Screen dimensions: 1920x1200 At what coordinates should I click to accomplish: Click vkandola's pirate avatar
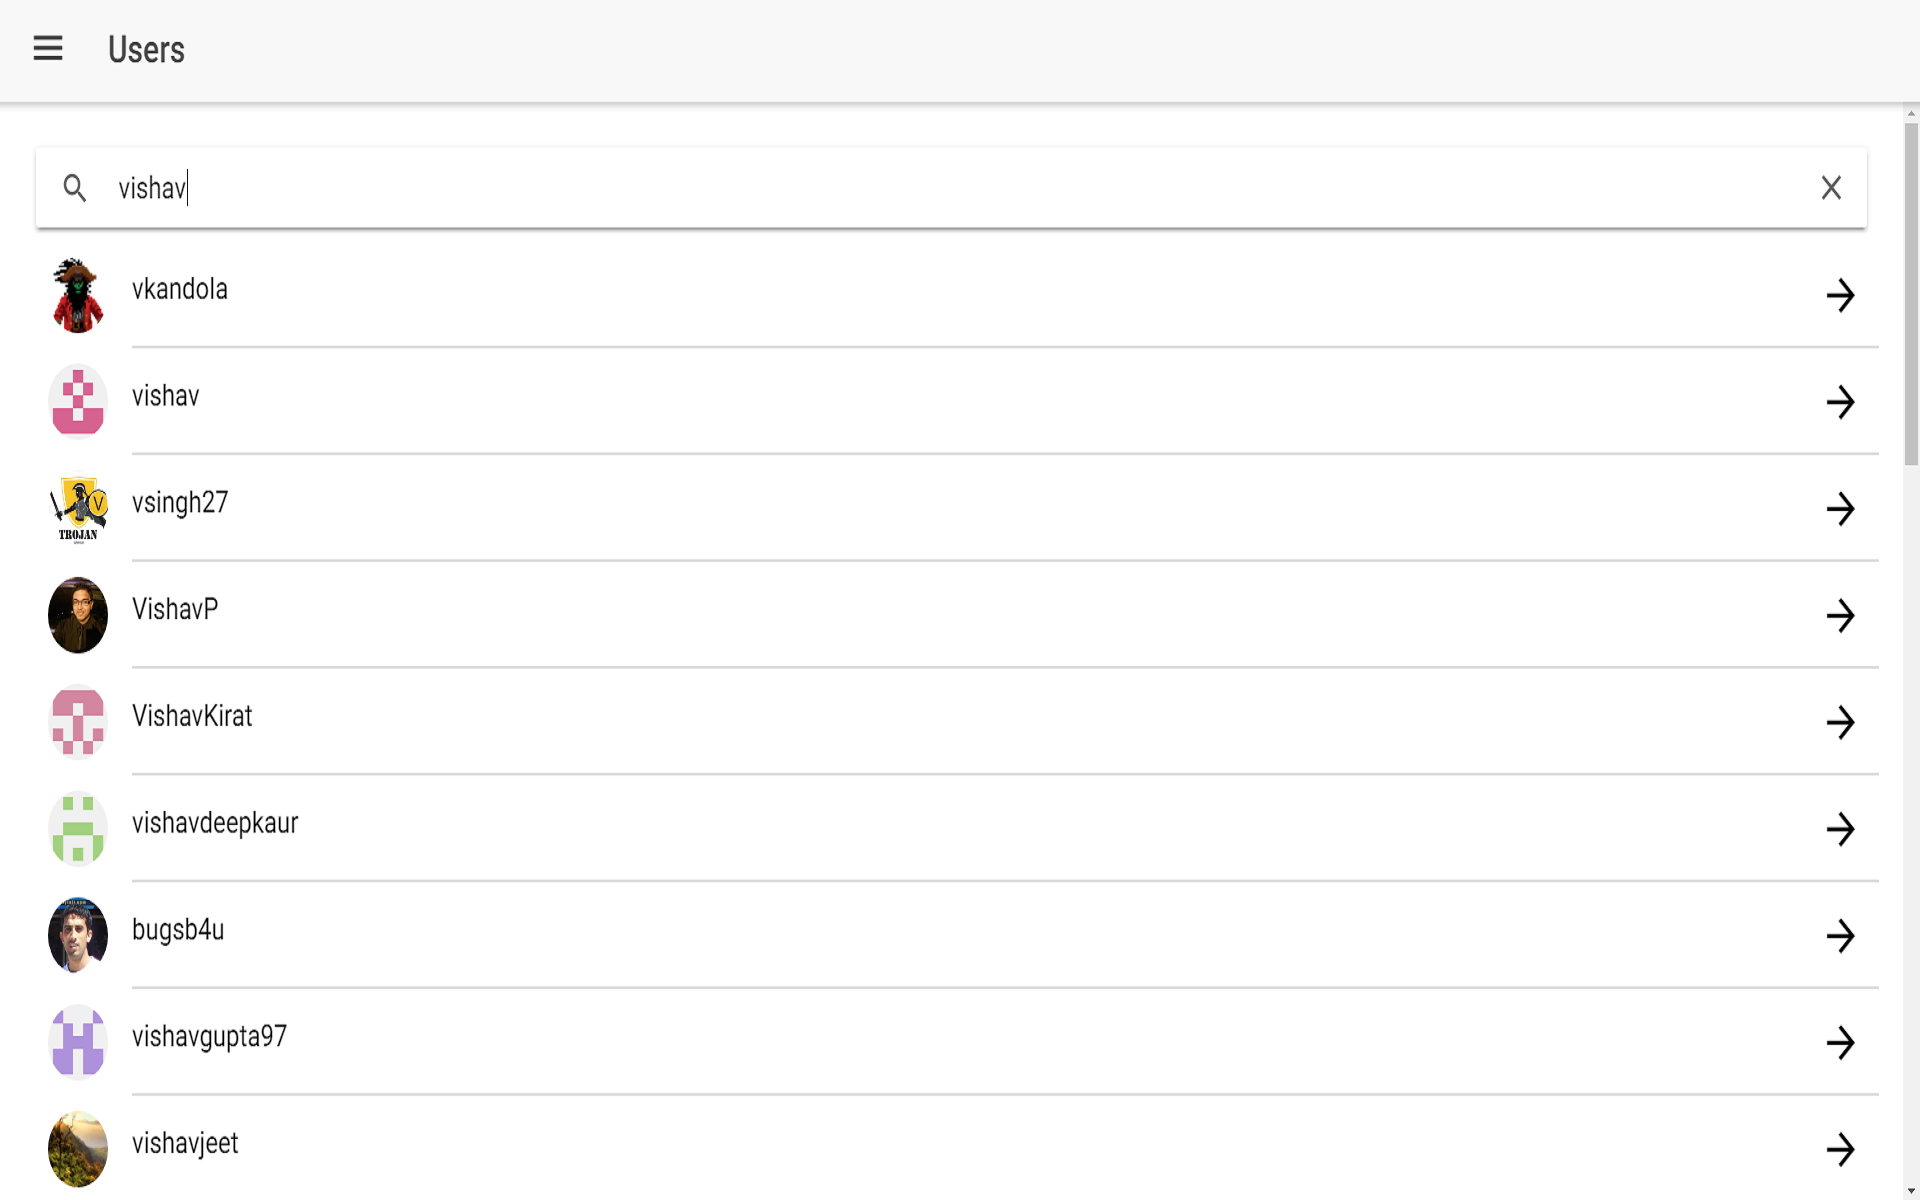coord(78,295)
